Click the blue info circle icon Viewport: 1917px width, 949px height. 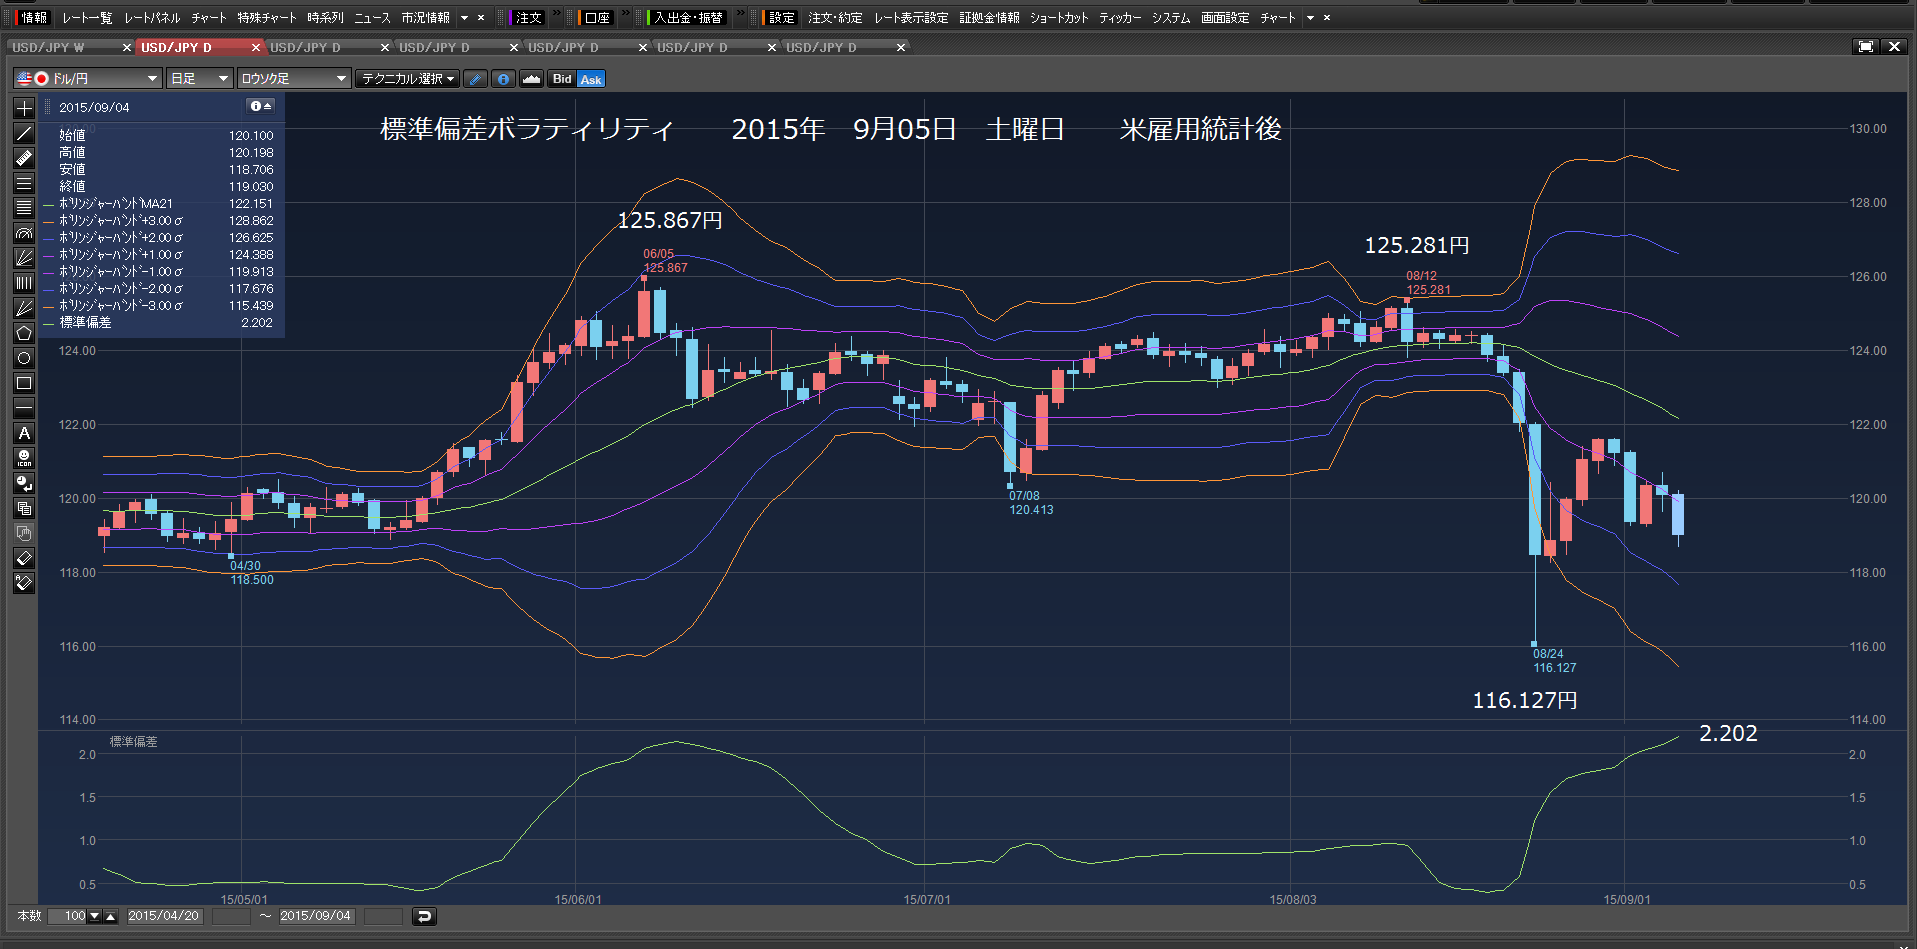click(x=503, y=79)
